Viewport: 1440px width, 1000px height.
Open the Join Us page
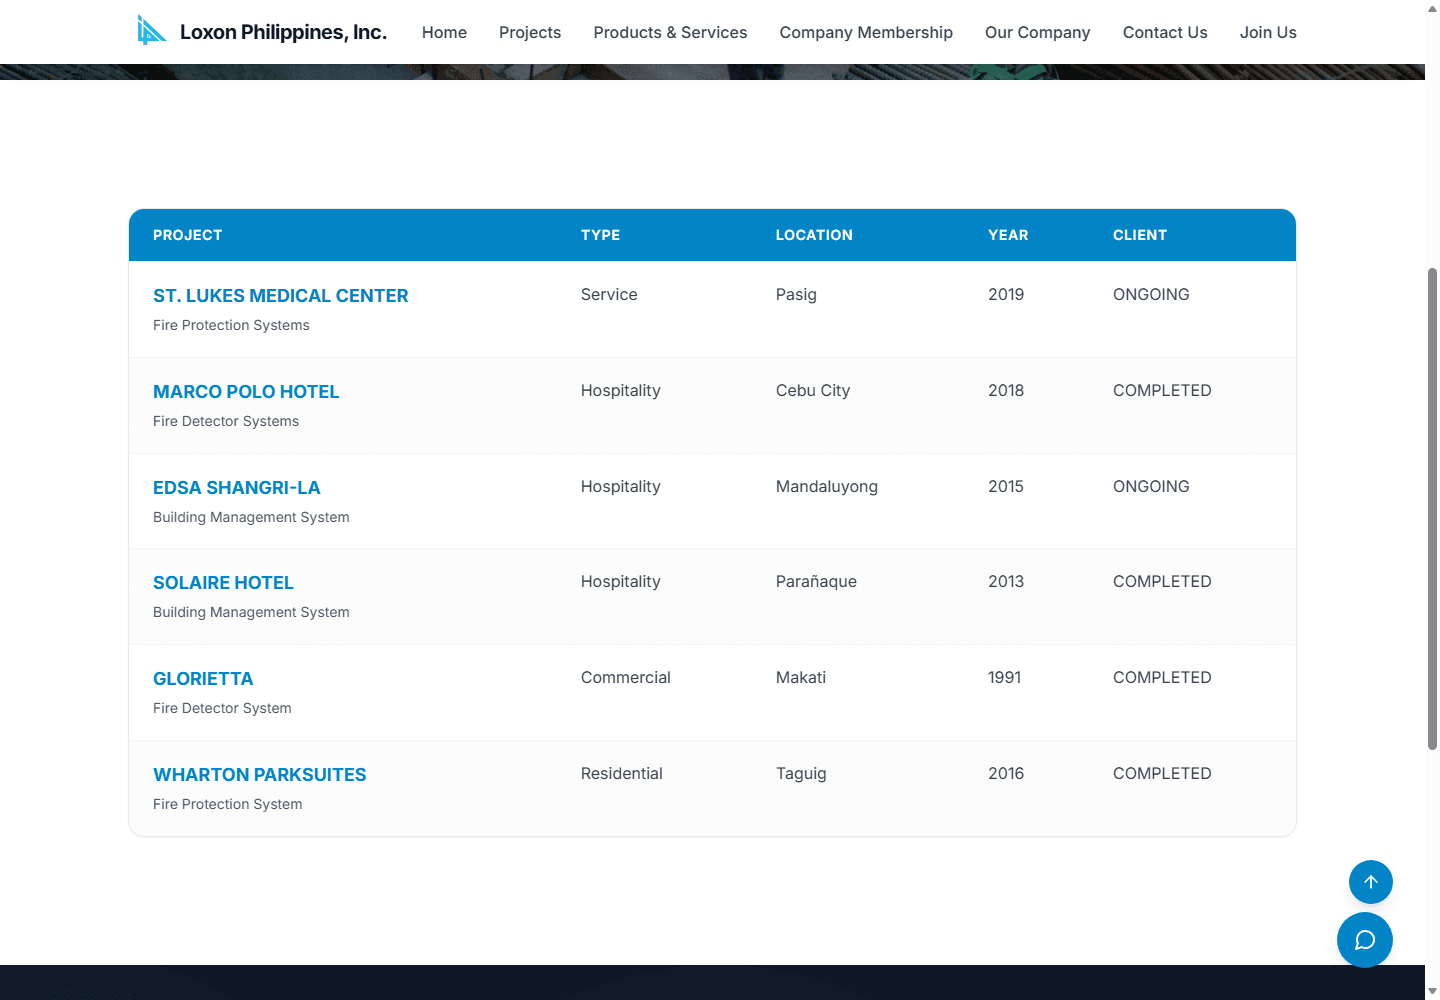click(1268, 32)
